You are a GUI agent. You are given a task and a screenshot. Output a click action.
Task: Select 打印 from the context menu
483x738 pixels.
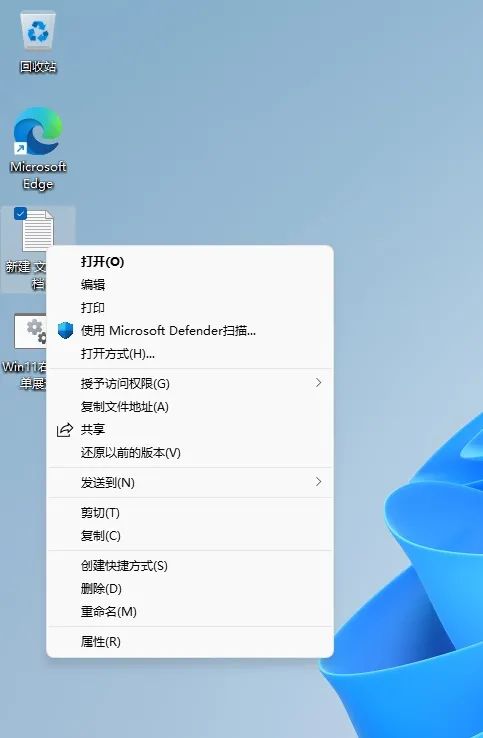tap(190, 308)
